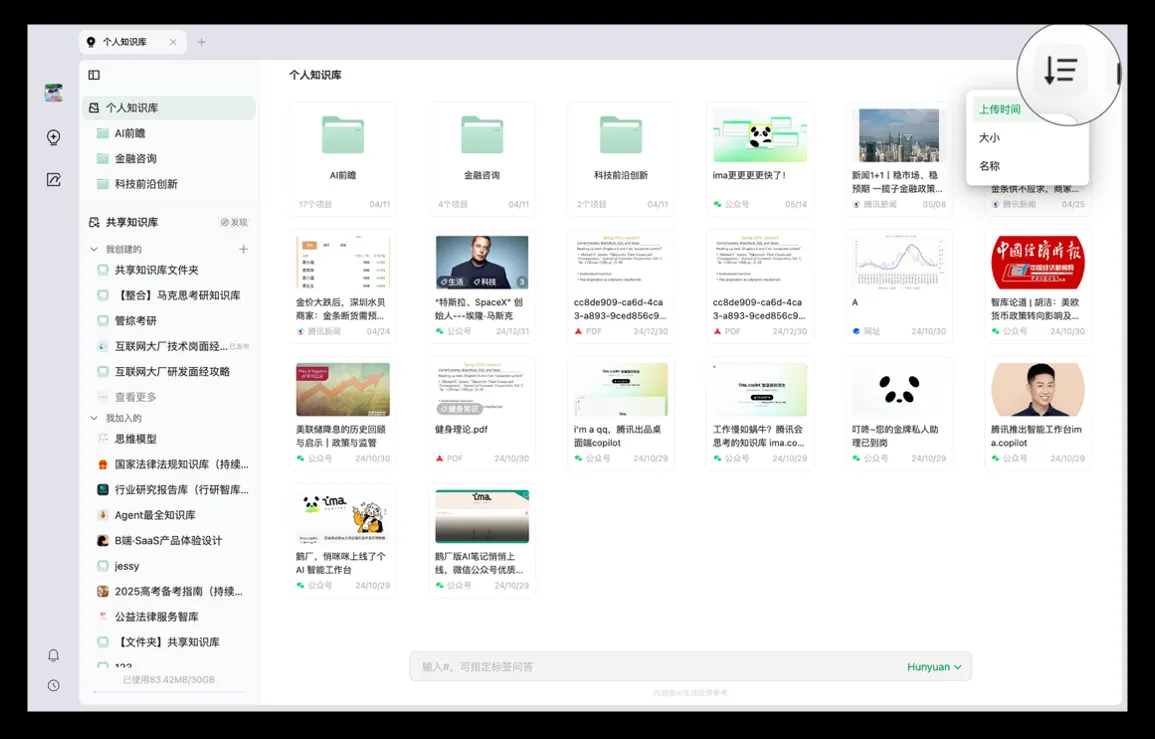The width and height of the screenshot is (1155, 739).
Task: Sort by 大小 in the sort menu
Action: tap(989, 138)
